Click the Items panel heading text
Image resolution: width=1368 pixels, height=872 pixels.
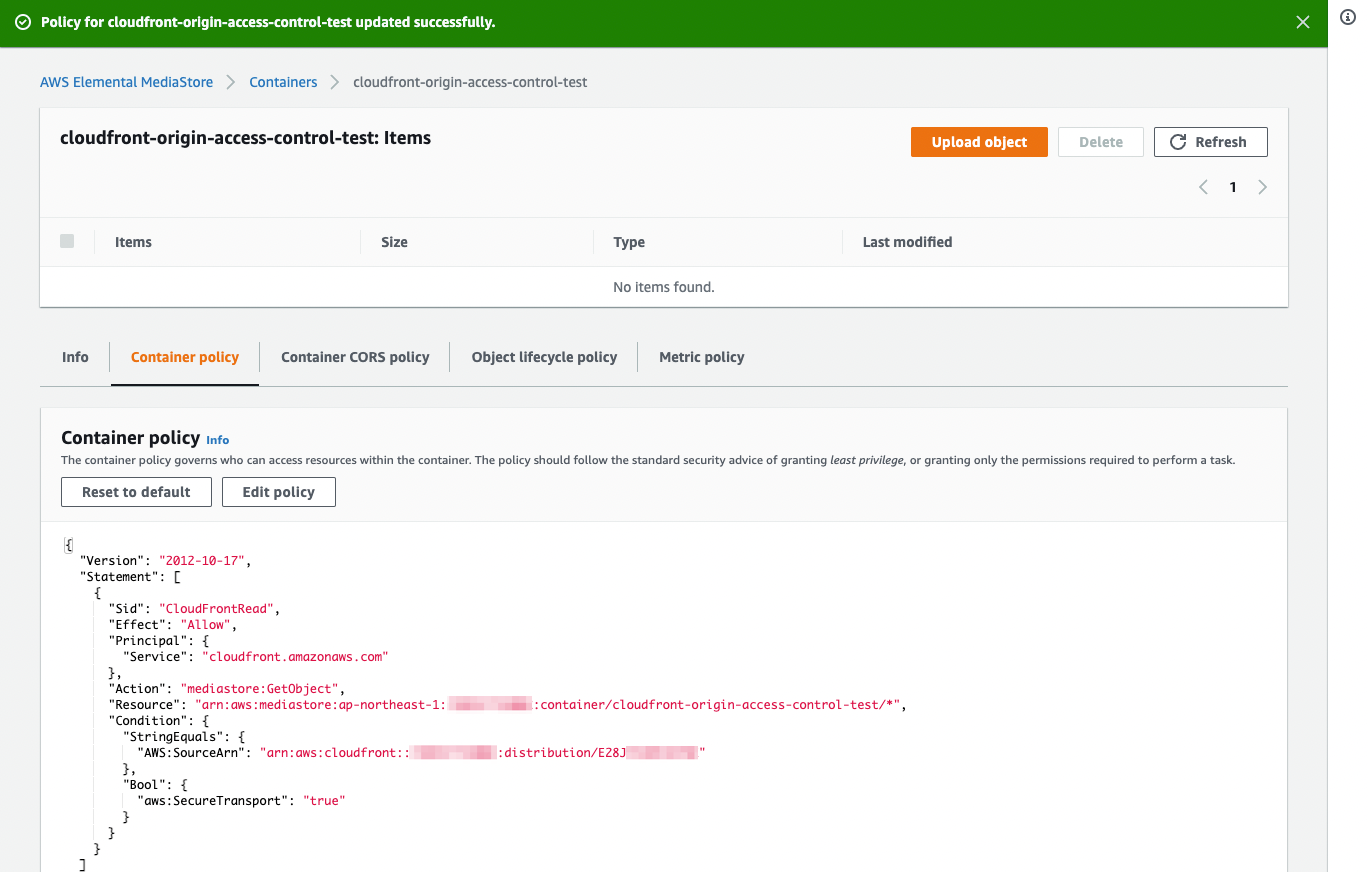(x=246, y=138)
